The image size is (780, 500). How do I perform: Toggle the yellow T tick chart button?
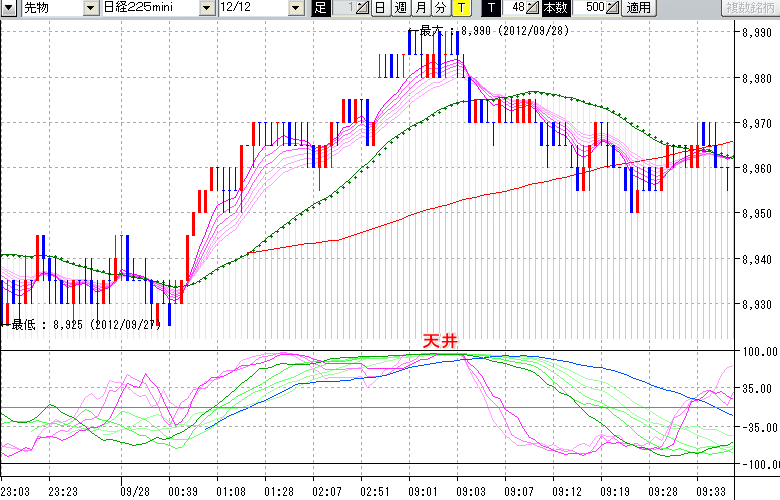tap(460, 8)
